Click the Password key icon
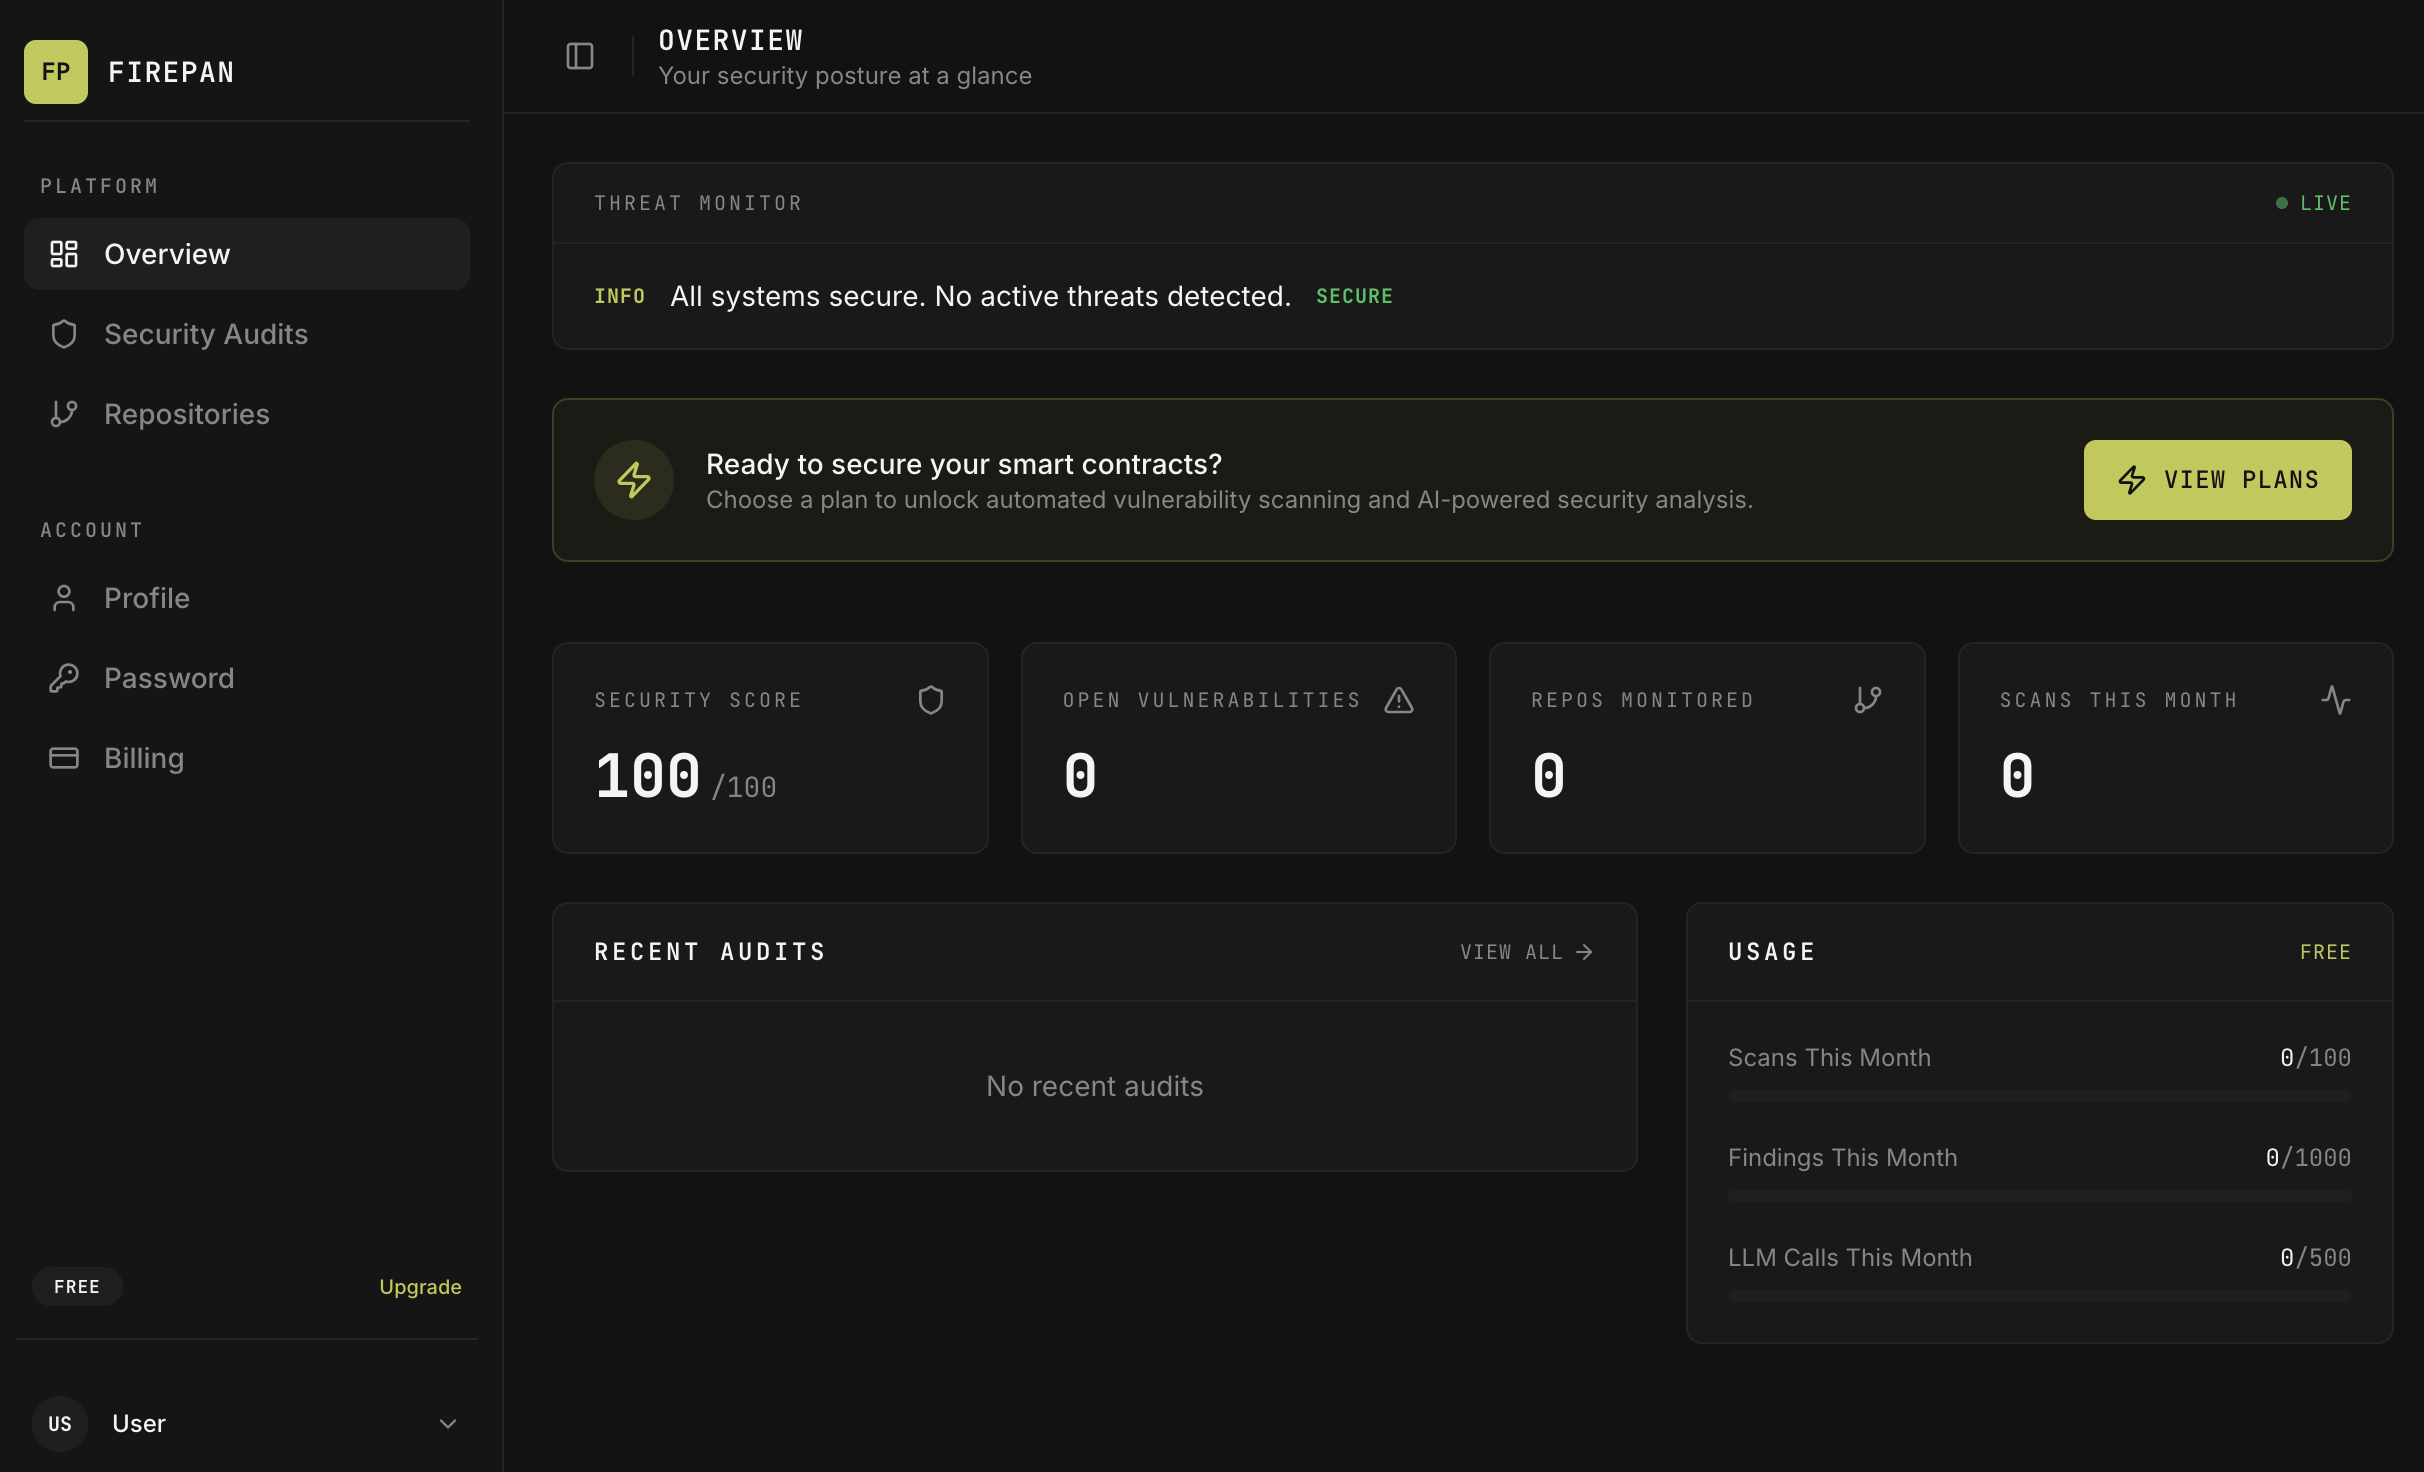Image resolution: width=2424 pixels, height=1472 pixels. point(64,677)
